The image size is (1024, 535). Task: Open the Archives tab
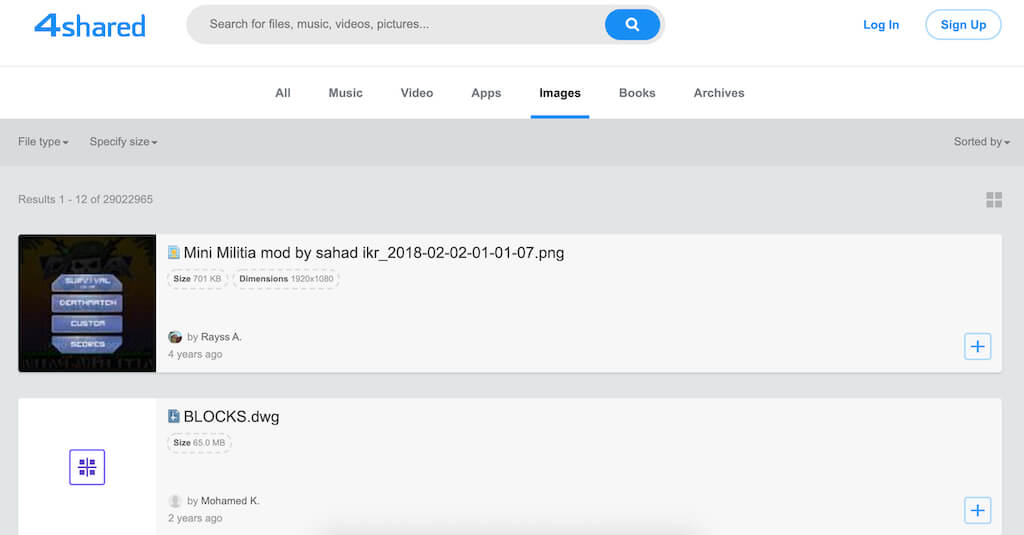tap(719, 93)
